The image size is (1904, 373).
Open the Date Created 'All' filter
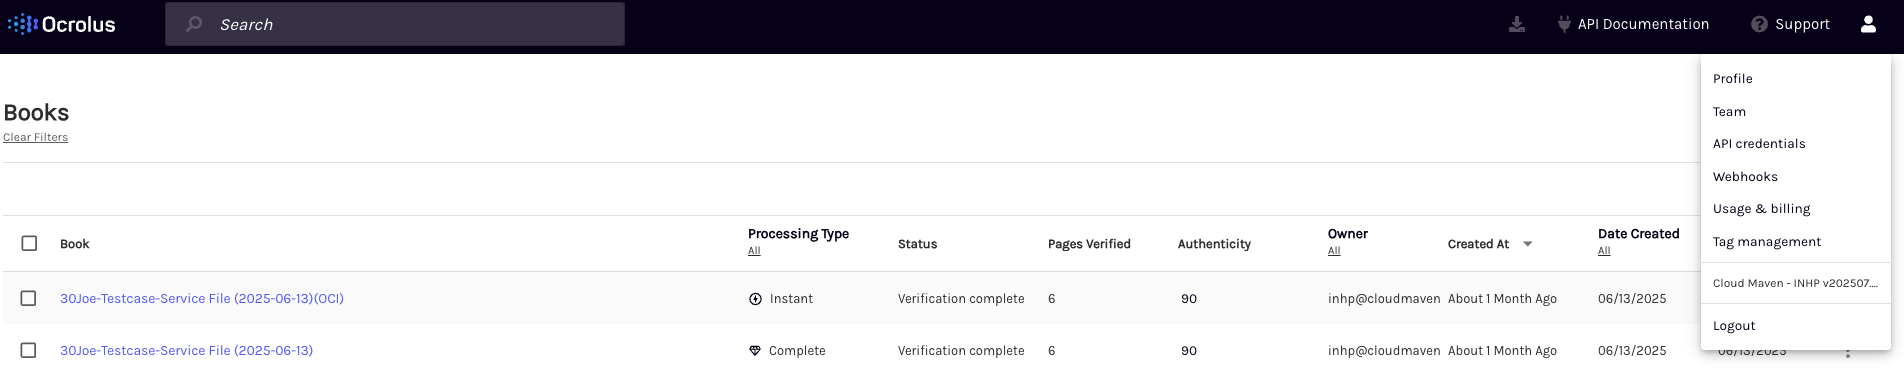pyautogui.click(x=1604, y=251)
